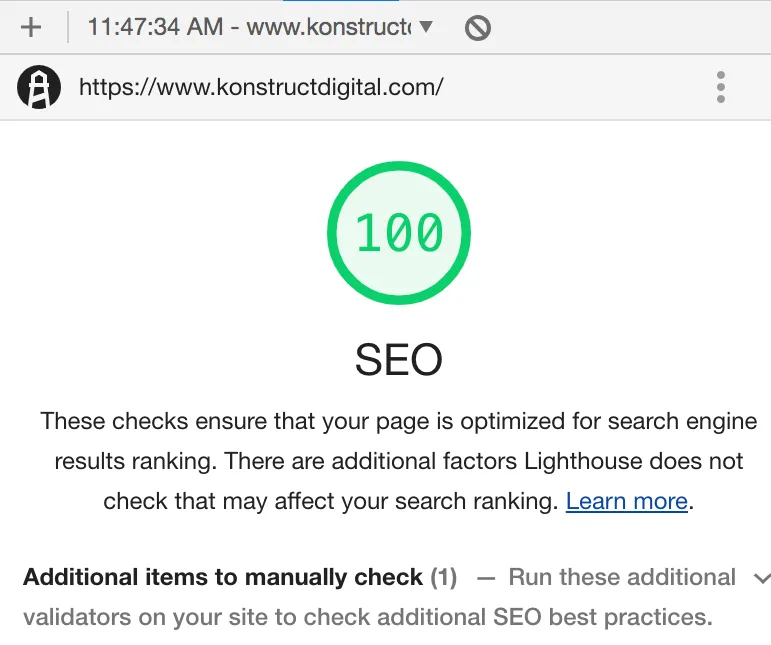
Task: Click the clear all reports circle-slash icon
Action: 477,28
